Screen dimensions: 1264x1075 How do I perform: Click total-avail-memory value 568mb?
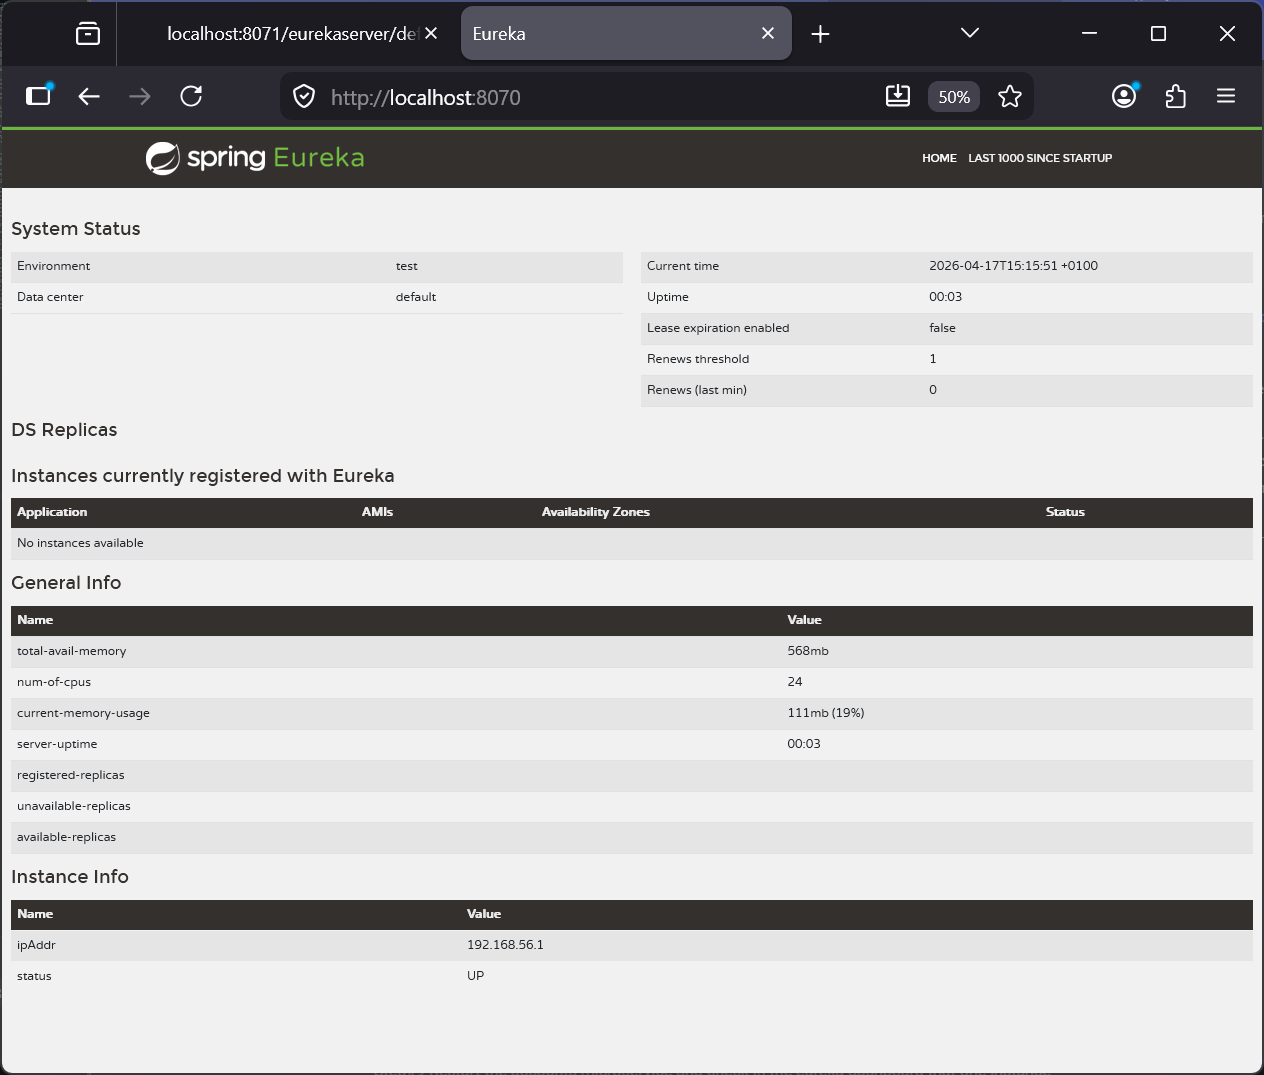(808, 651)
